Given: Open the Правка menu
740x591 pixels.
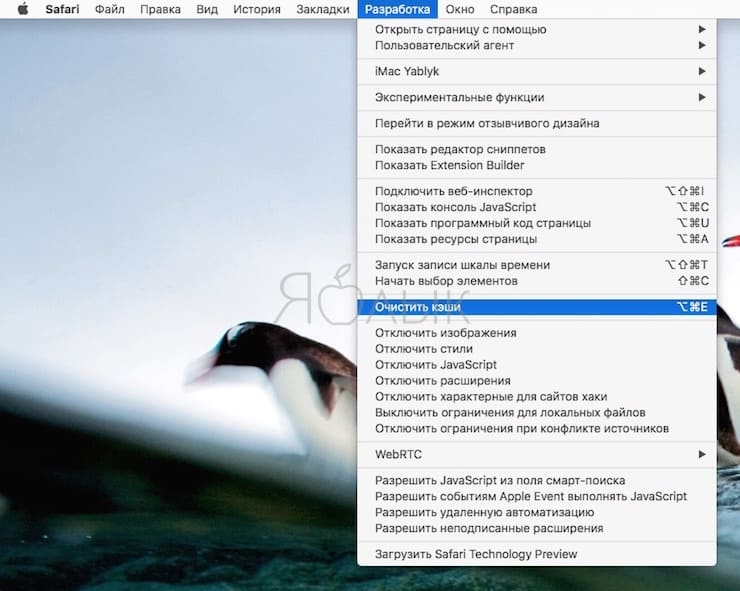Looking at the screenshot, I should tap(160, 9).
